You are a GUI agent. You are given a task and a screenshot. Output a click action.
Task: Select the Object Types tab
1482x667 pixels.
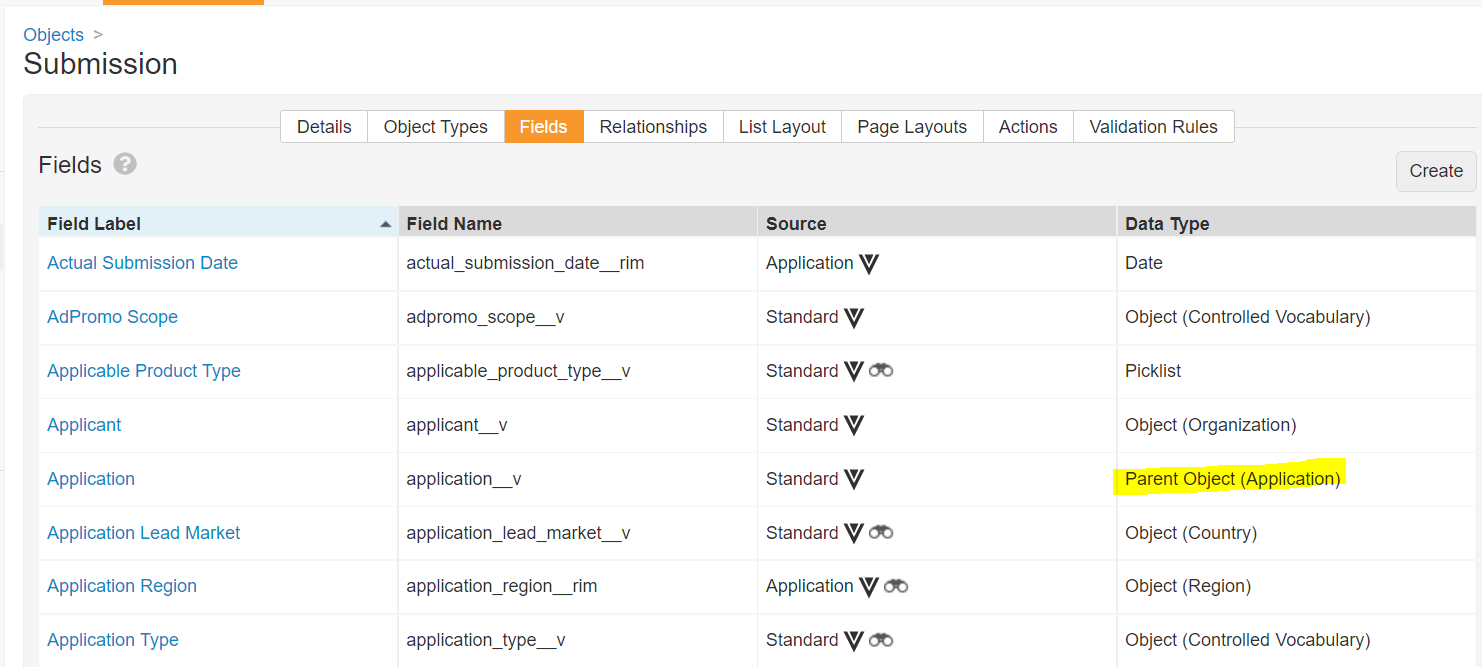[435, 127]
